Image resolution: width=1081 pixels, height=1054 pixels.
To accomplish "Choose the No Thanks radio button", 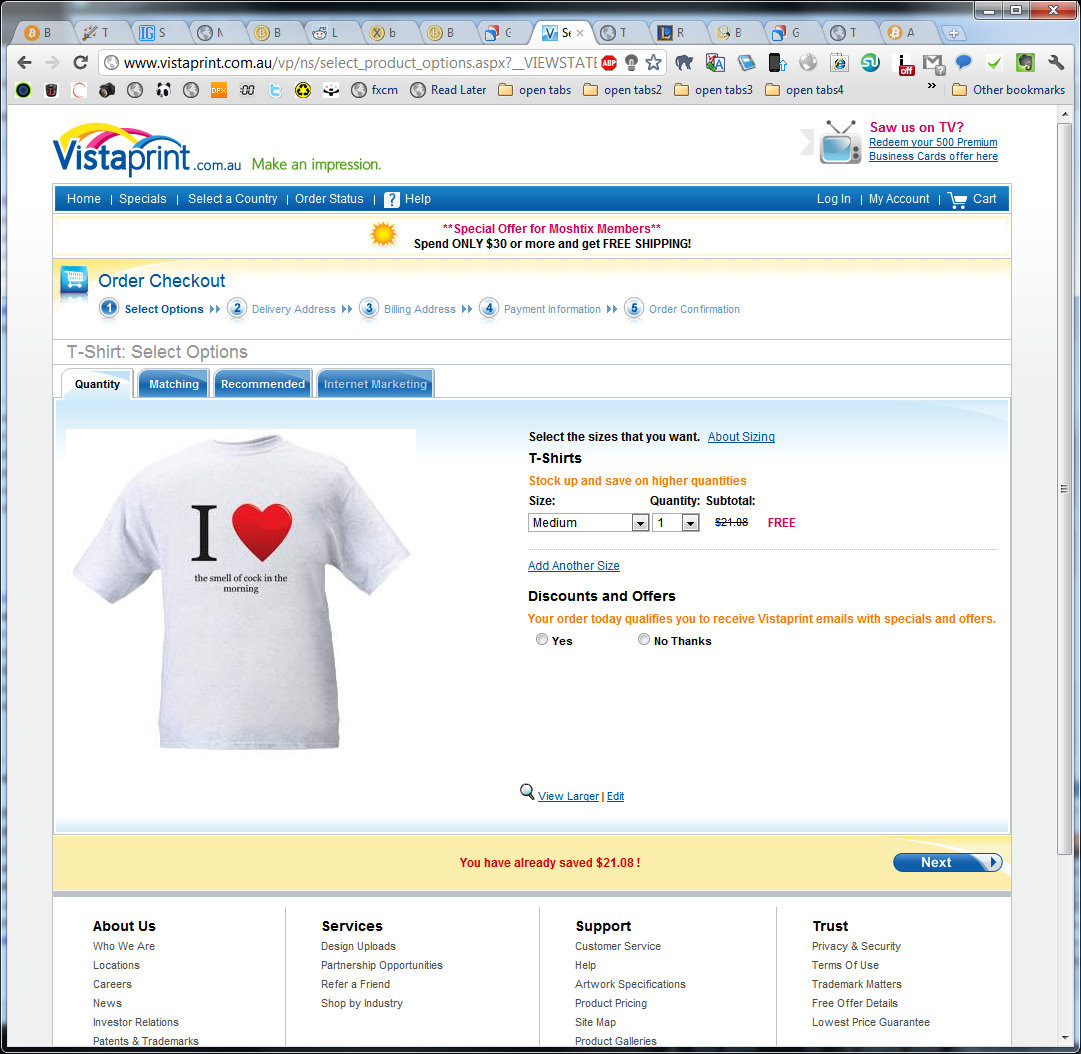I will pyautogui.click(x=644, y=640).
